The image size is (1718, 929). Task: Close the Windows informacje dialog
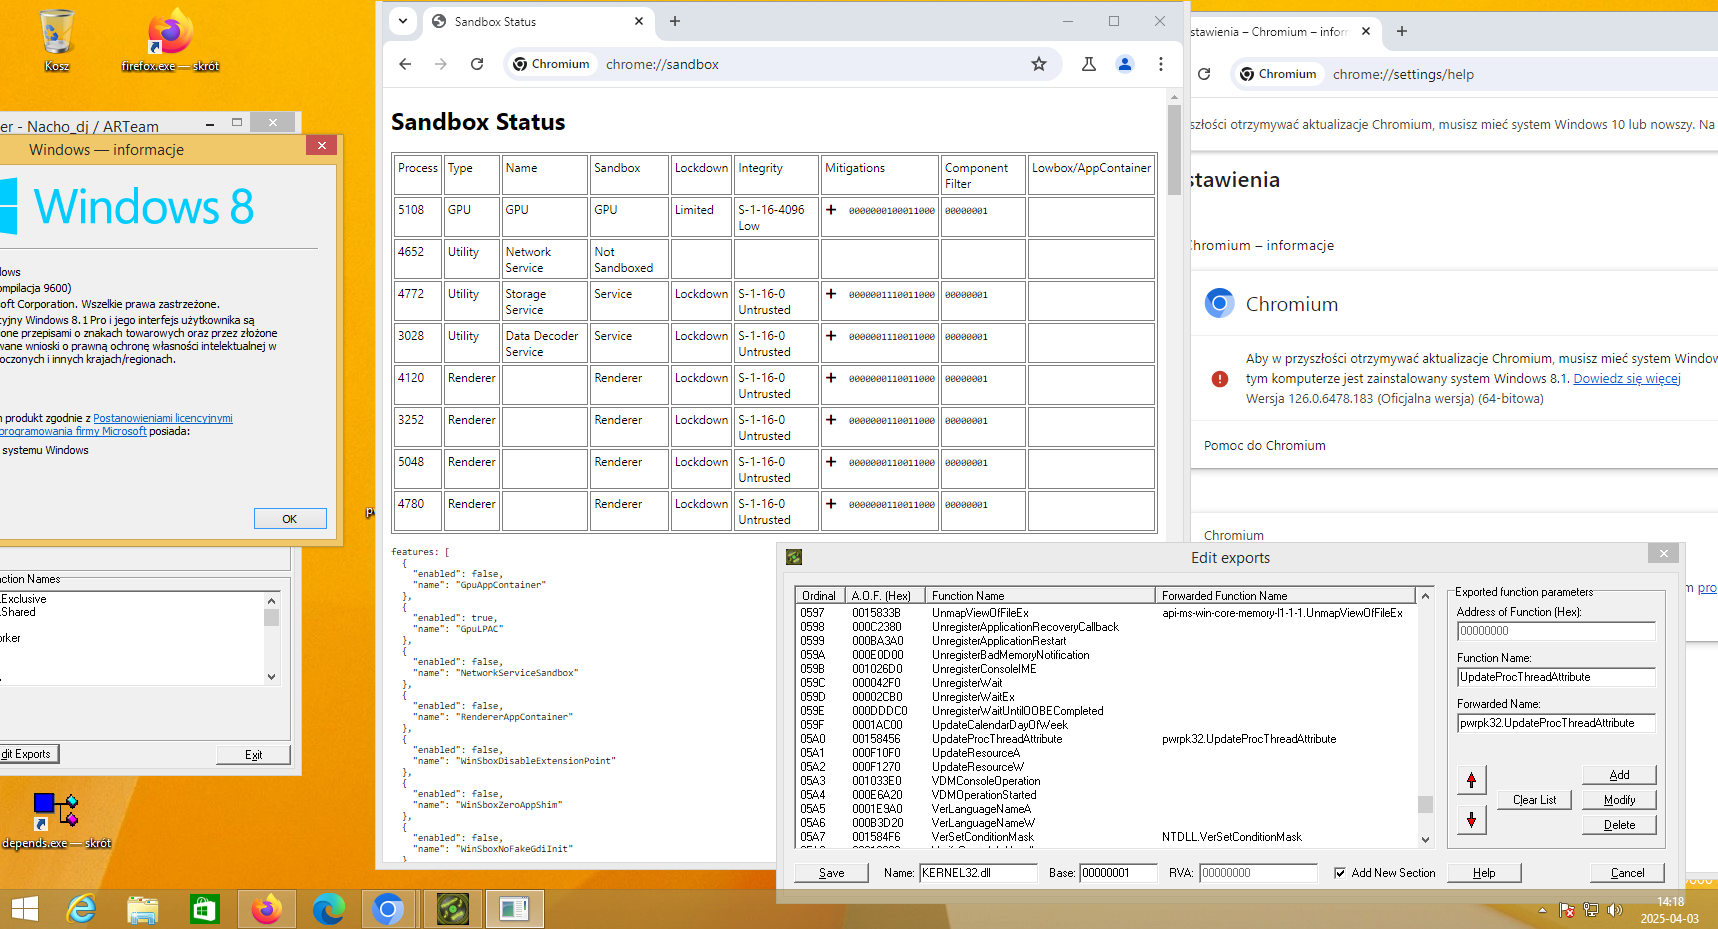coord(321,146)
